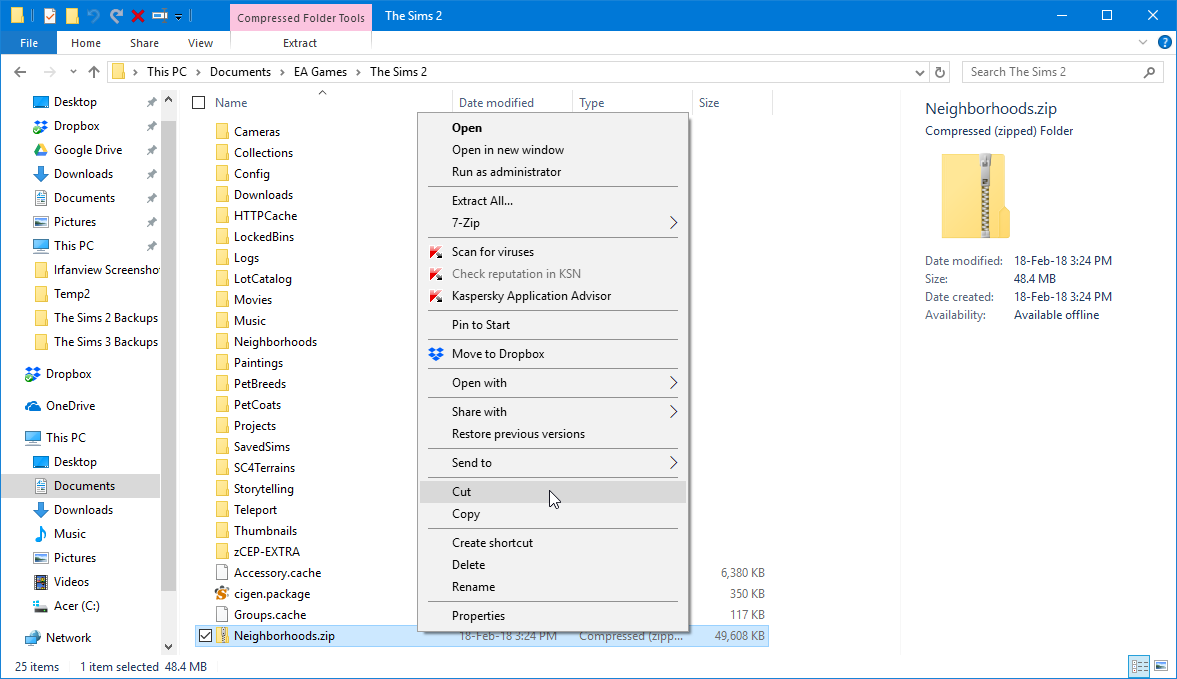Click the Cameras folder icon

[x=222, y=131]
